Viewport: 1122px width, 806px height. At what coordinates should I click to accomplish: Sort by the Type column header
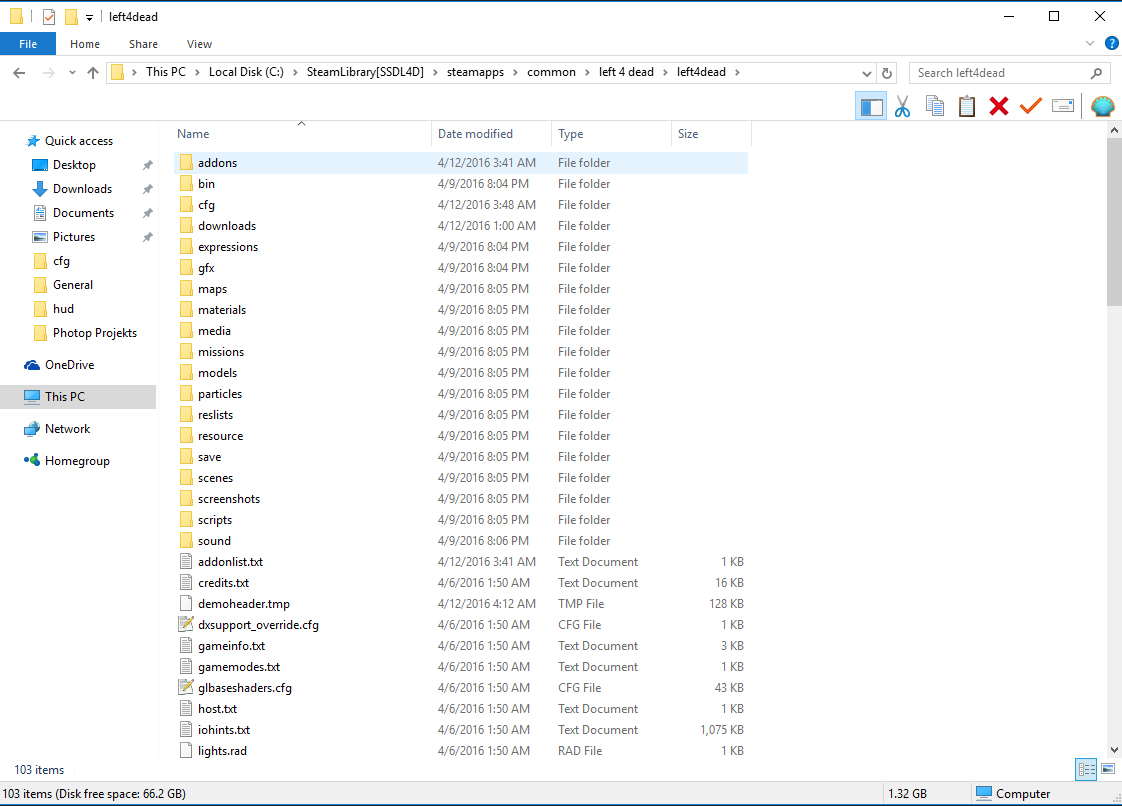[x=570, y=134]
